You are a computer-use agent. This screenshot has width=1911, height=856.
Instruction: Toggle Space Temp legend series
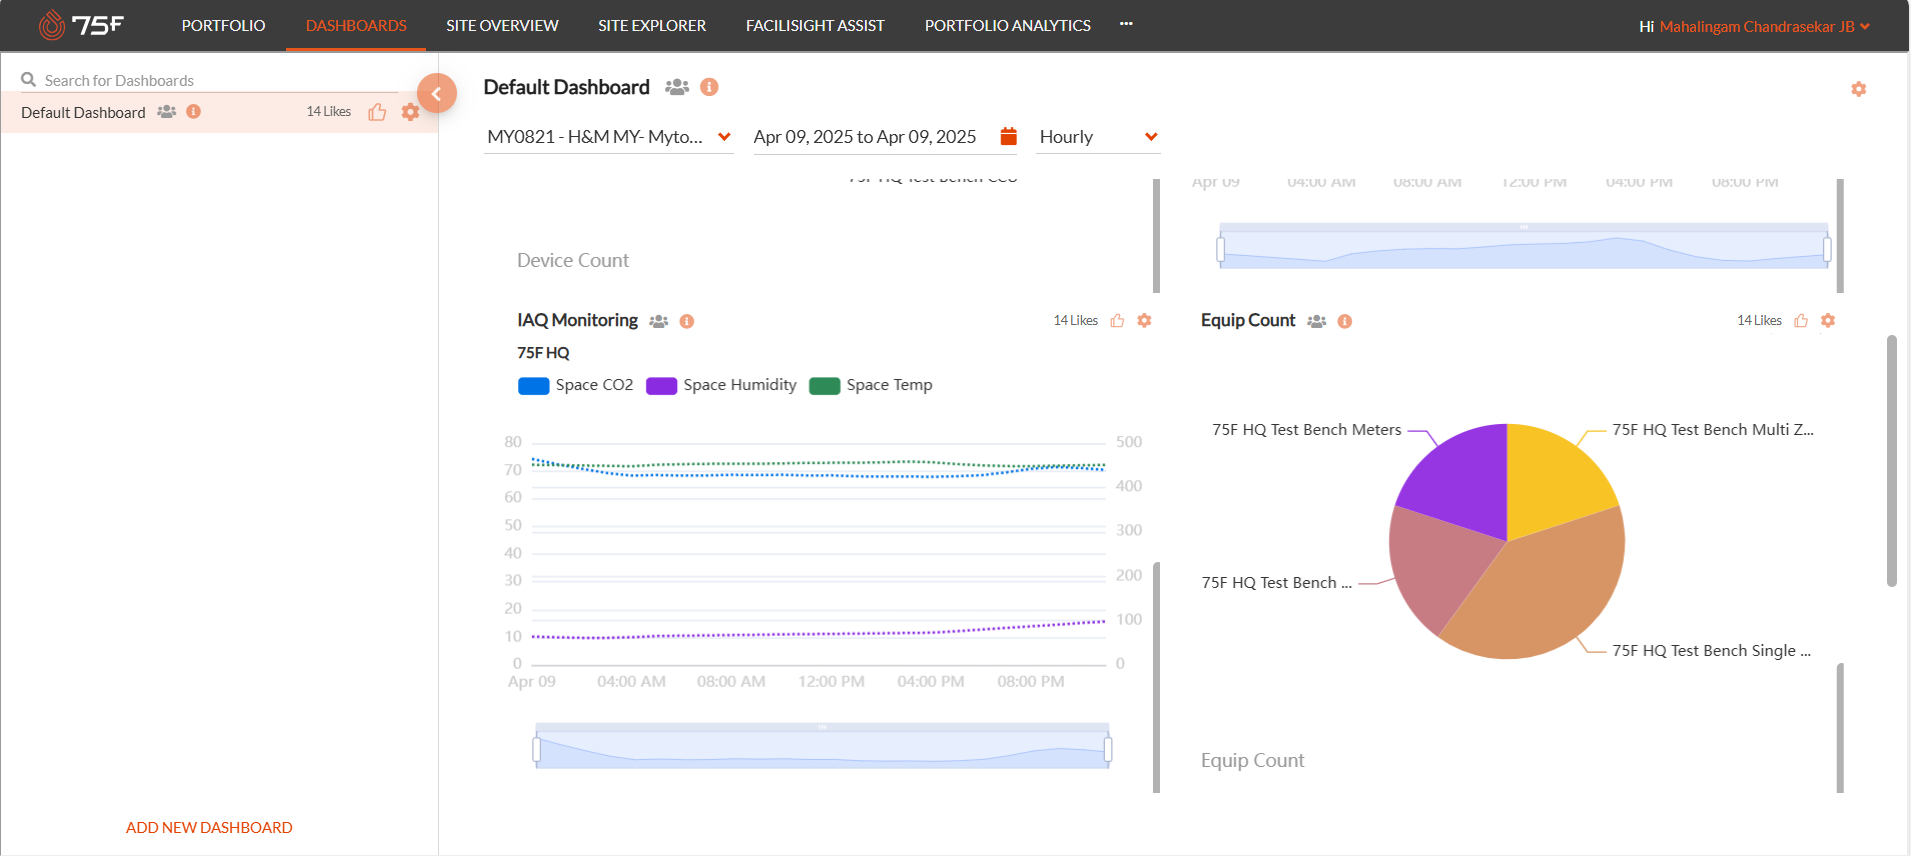coord(871,385)
